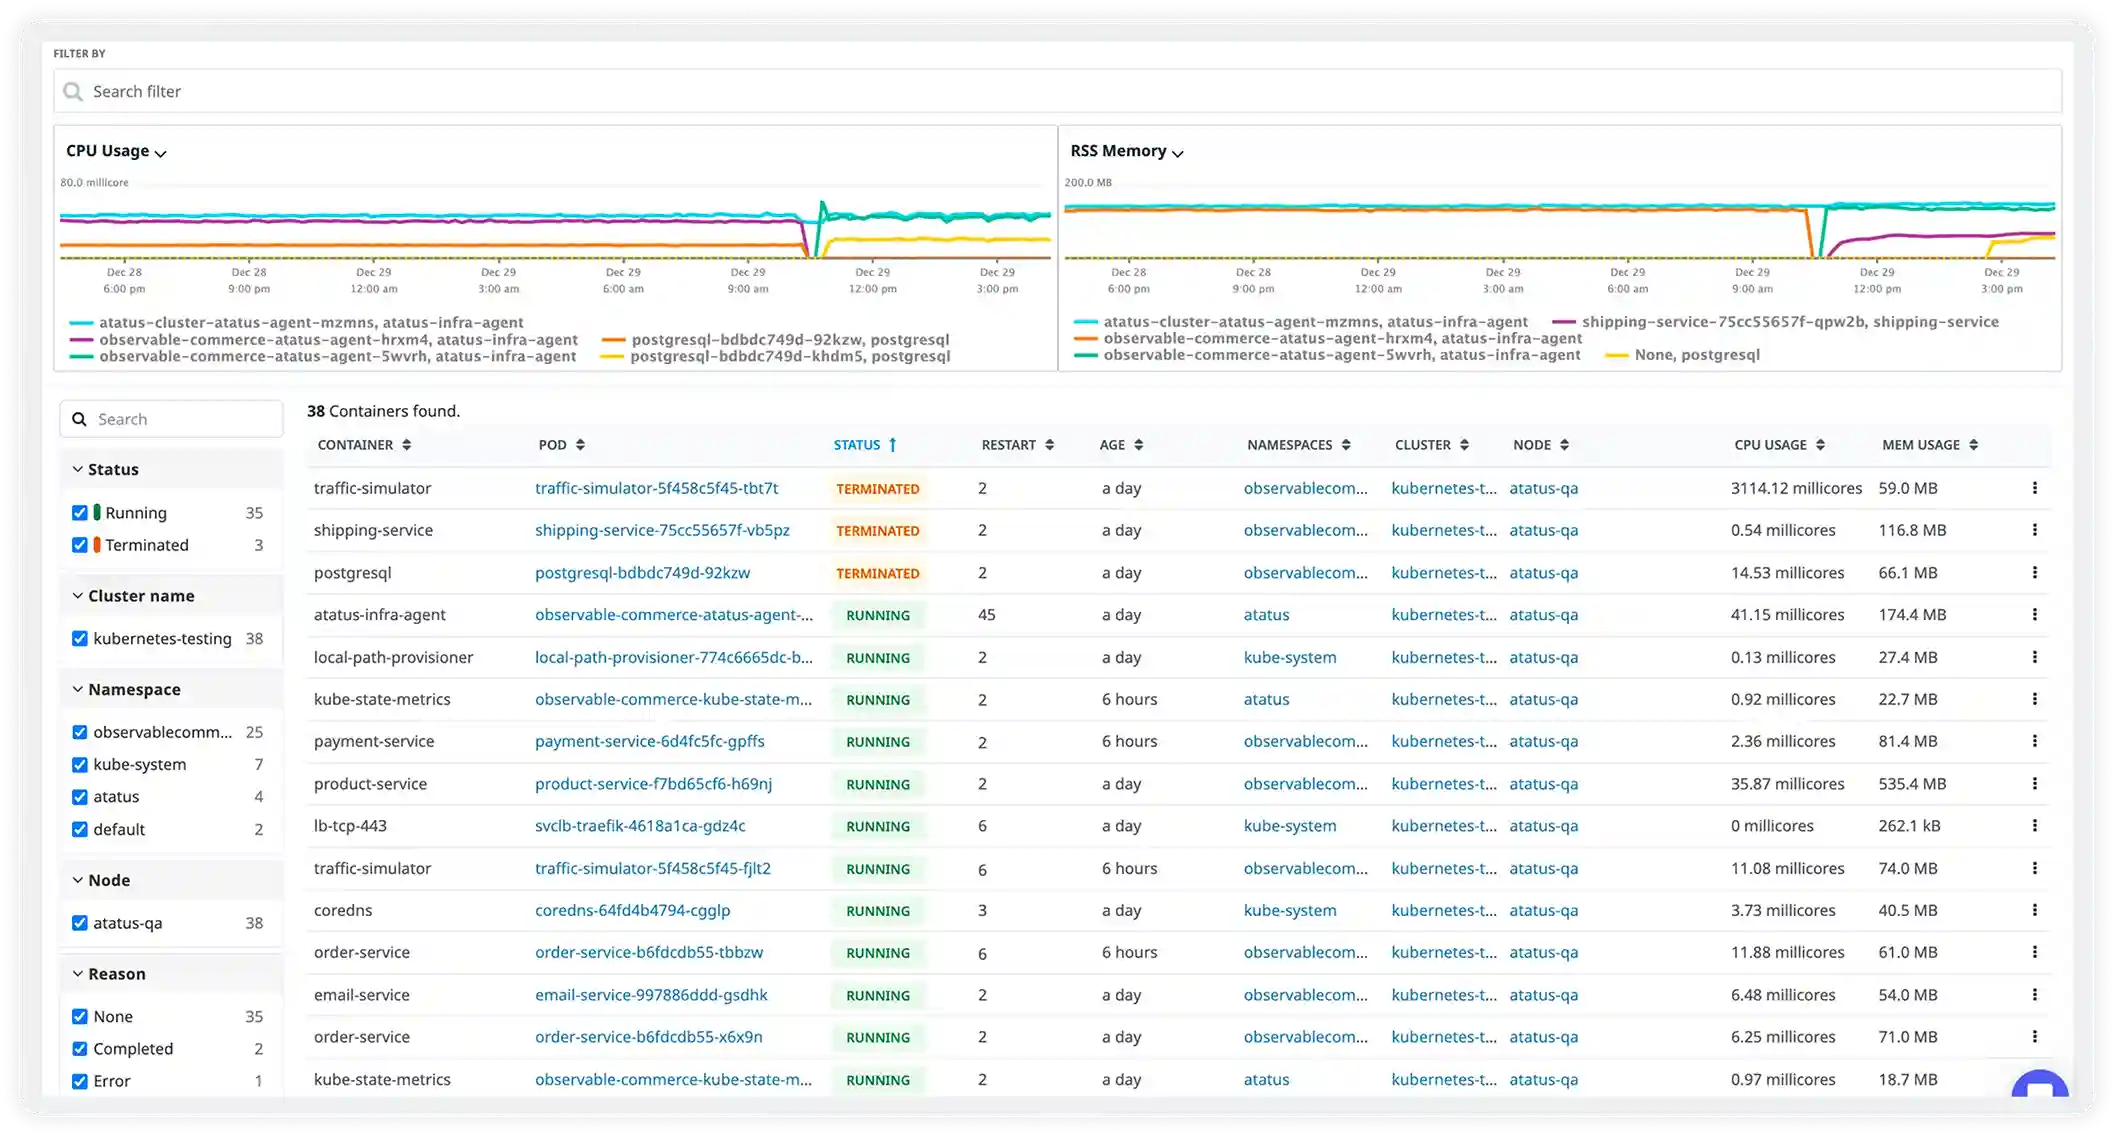Viewport: 2116px width, 1136px height.
Task: Uncheck the Terminated status filter
Action: tap(80, 545)
